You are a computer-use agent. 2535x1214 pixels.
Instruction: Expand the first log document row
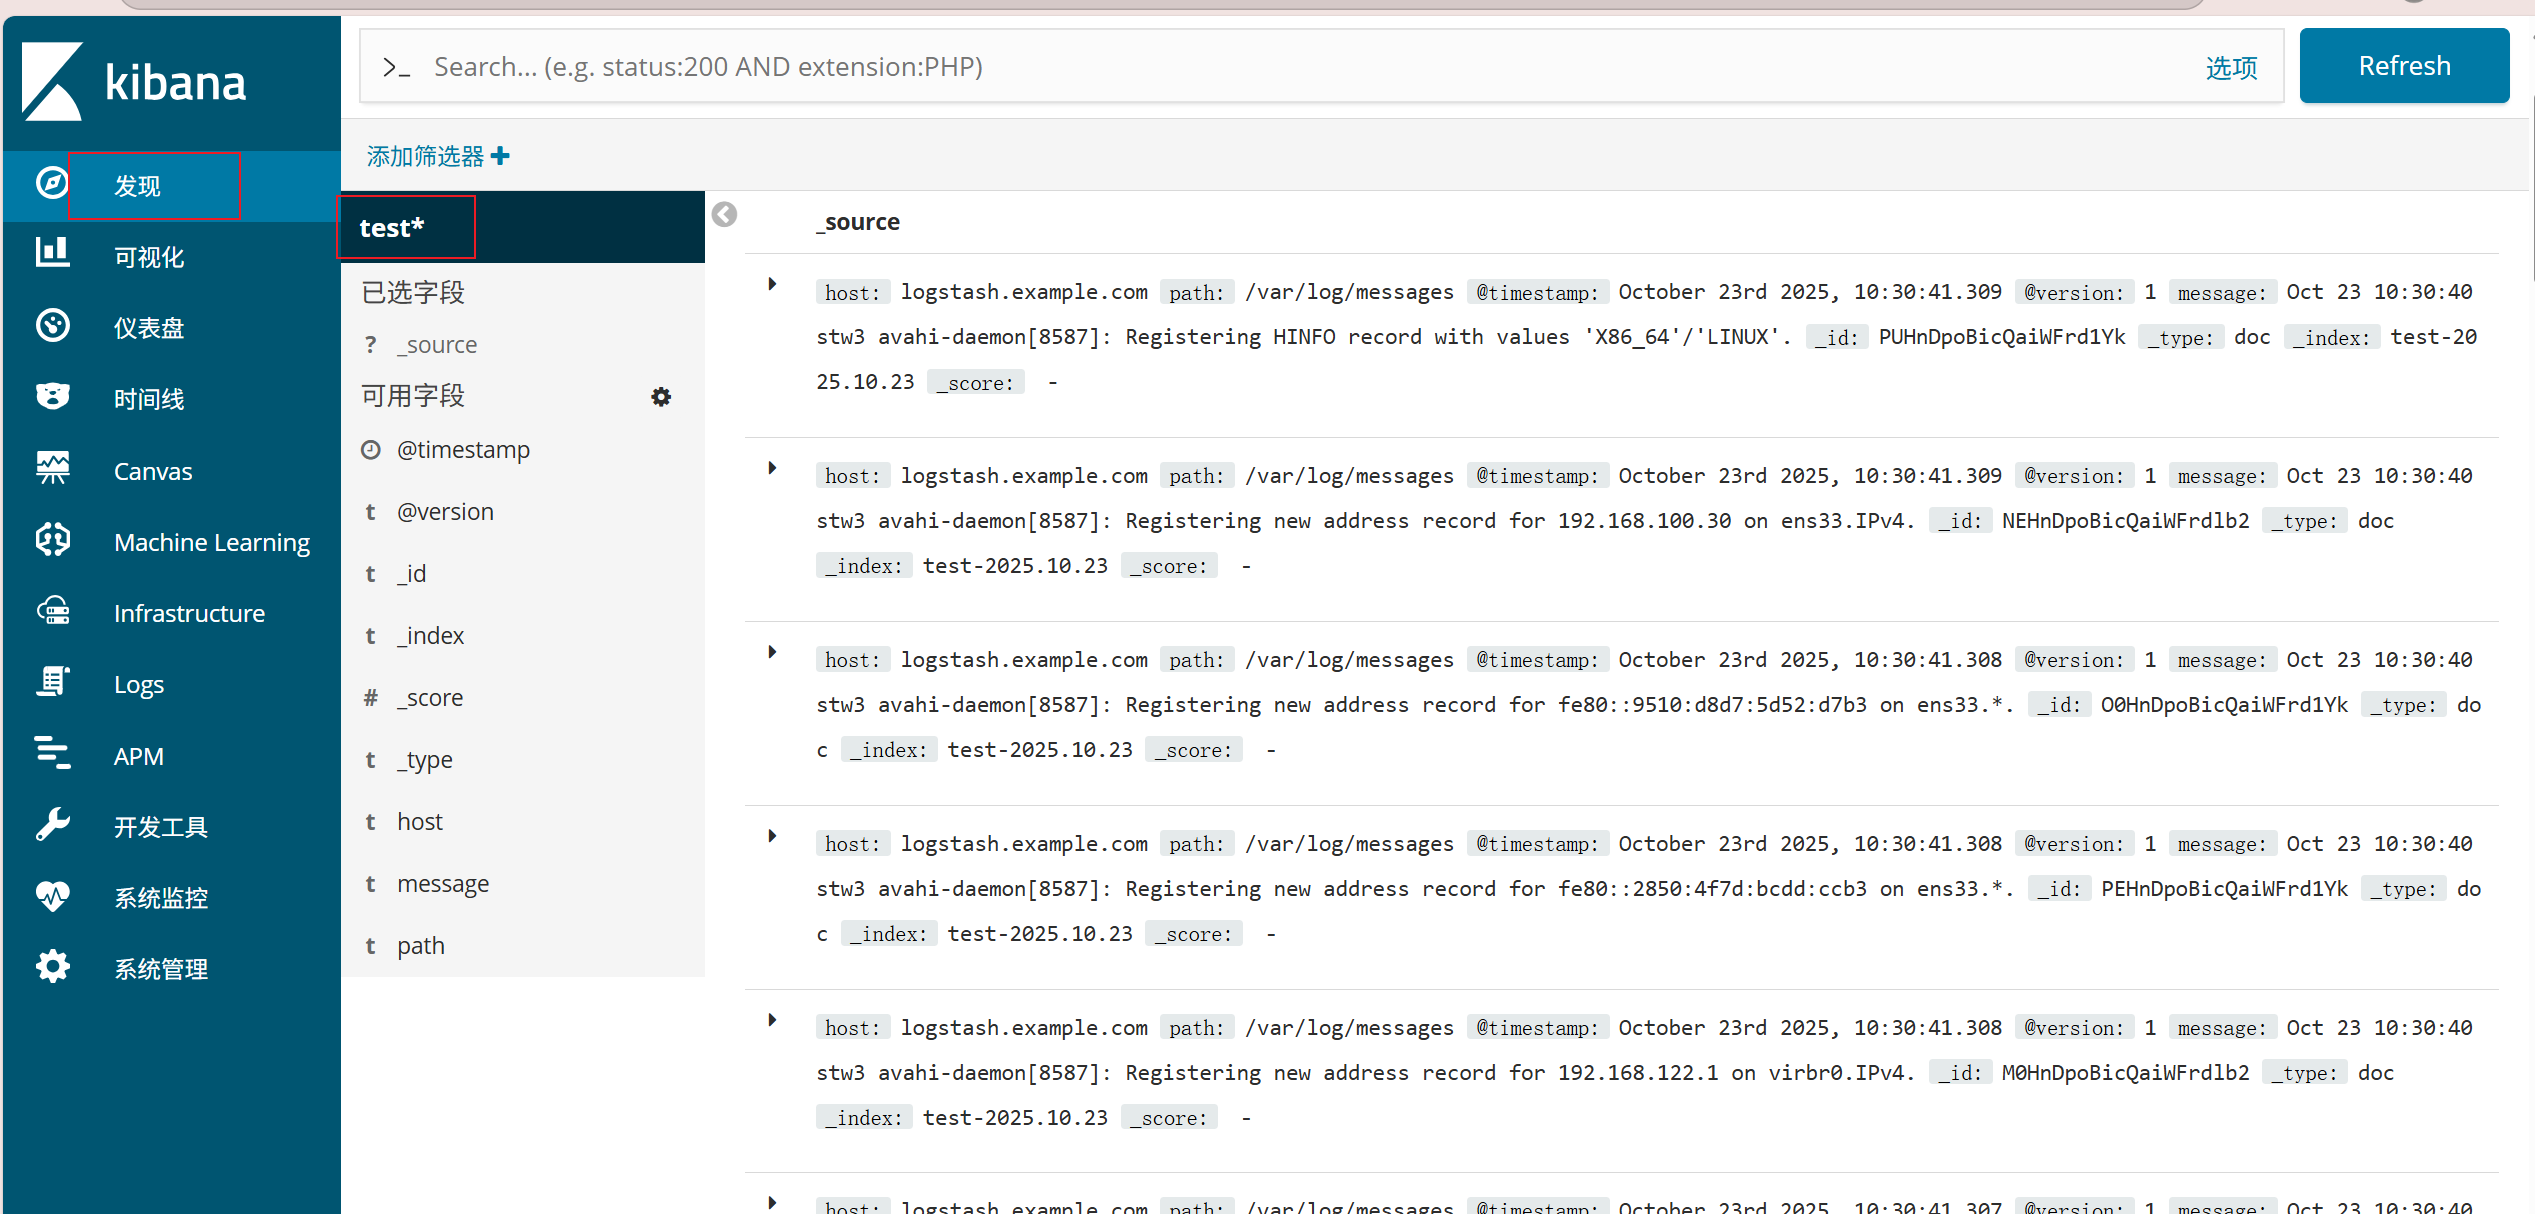click(x=772, y=285)
